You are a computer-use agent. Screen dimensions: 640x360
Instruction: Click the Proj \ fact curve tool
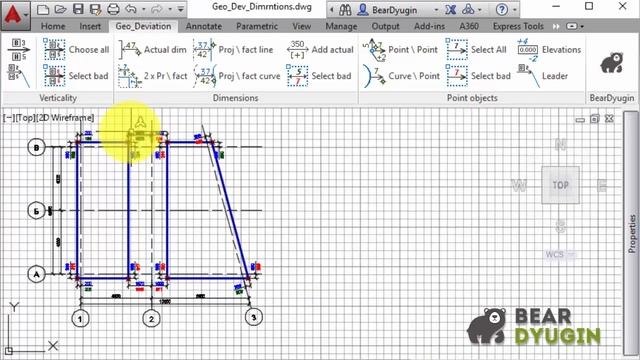point(237,76)
